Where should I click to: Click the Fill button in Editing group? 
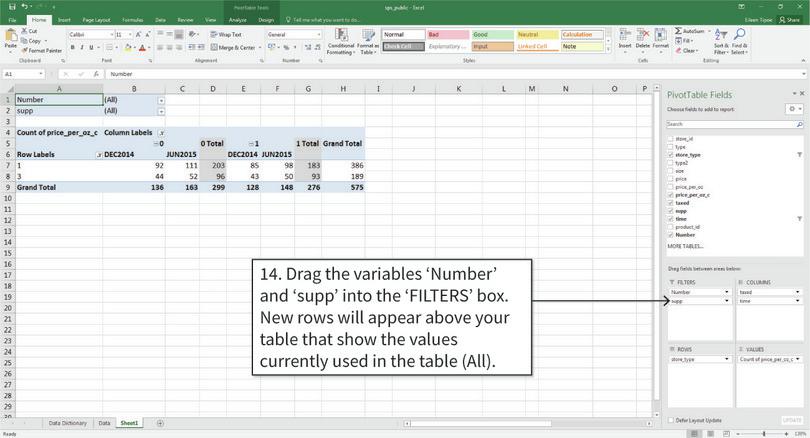(x=684, y=40)
